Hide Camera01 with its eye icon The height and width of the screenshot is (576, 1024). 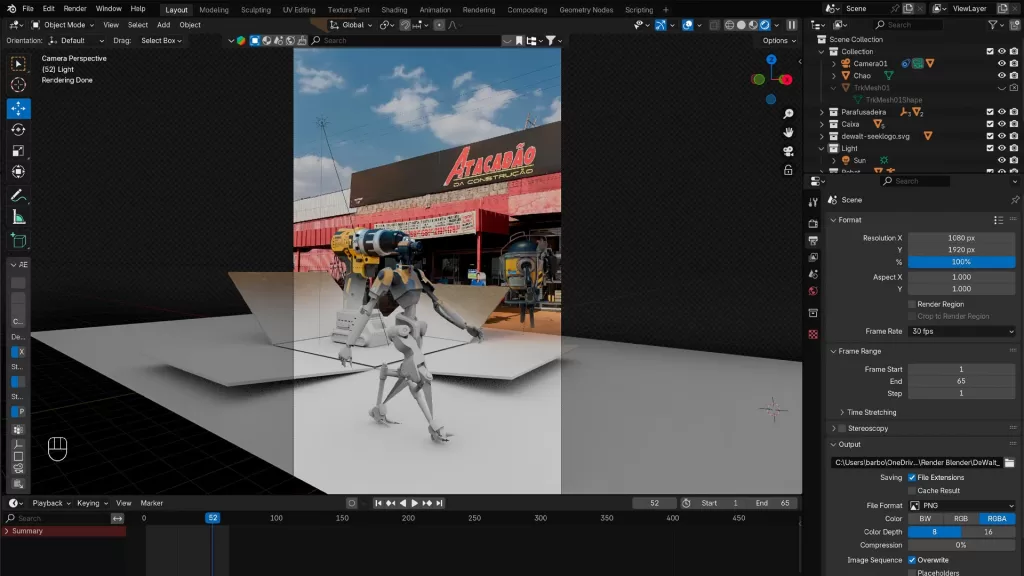[1001, 63]
